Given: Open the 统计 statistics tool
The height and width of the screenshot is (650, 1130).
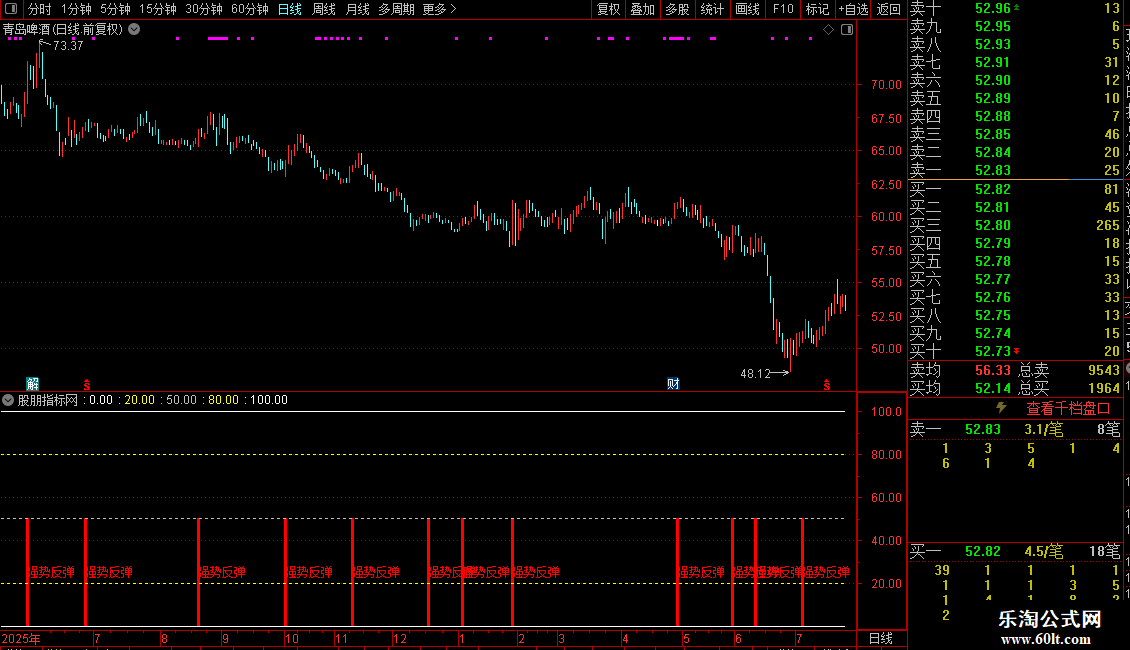Looking at the screenshot, I should tap(712, 9).
